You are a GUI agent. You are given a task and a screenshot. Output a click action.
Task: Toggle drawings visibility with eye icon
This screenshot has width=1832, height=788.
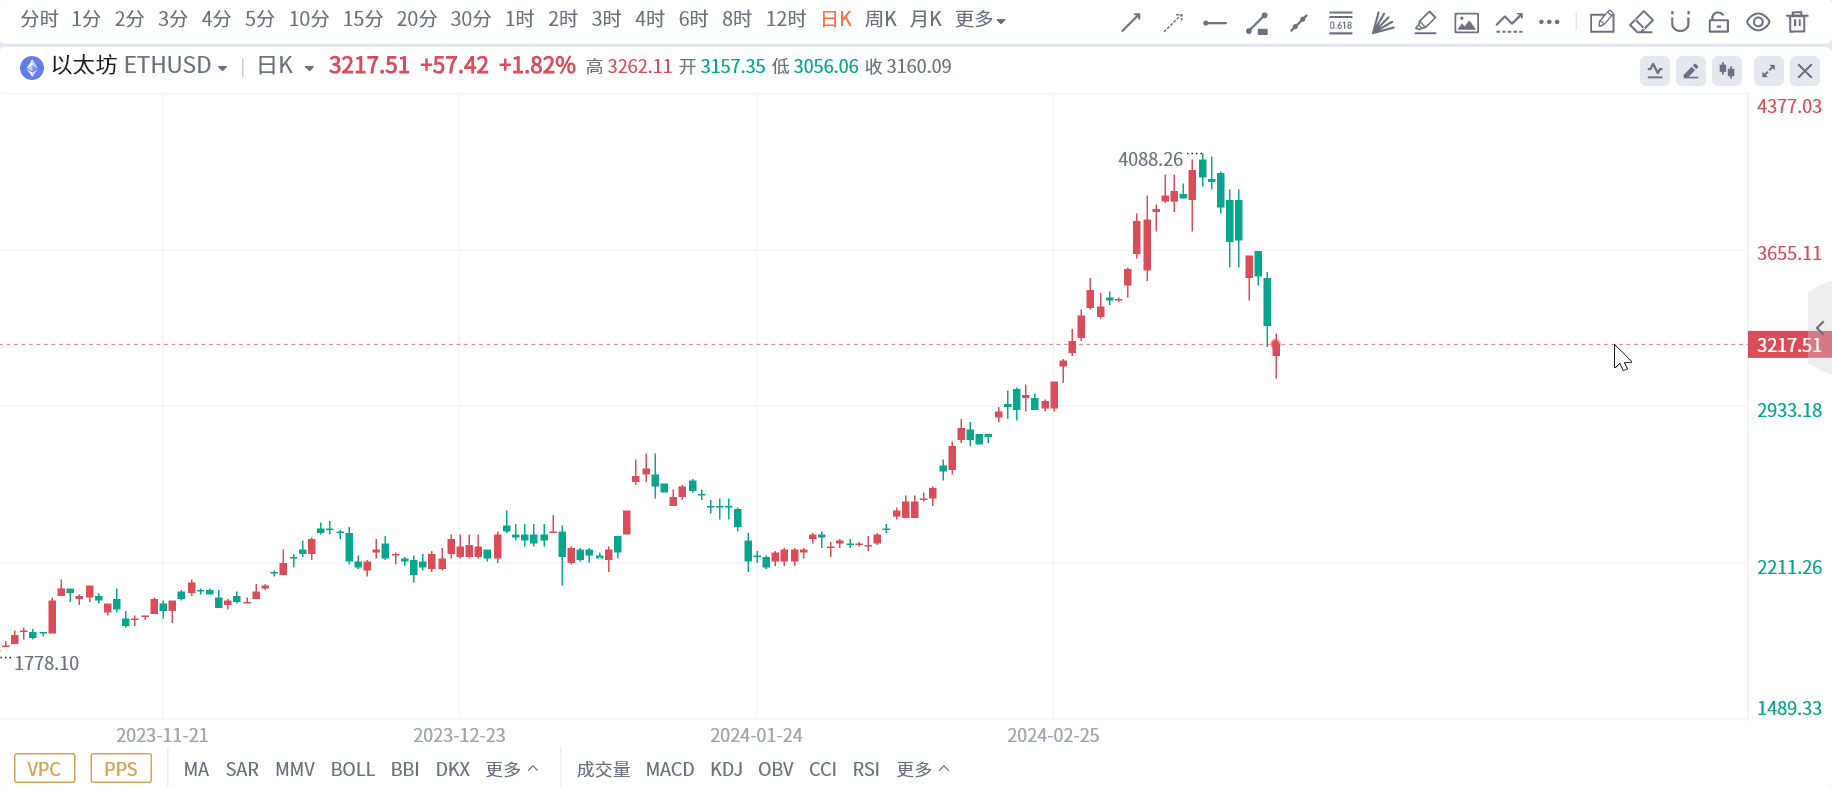(x=1758, y=22)
